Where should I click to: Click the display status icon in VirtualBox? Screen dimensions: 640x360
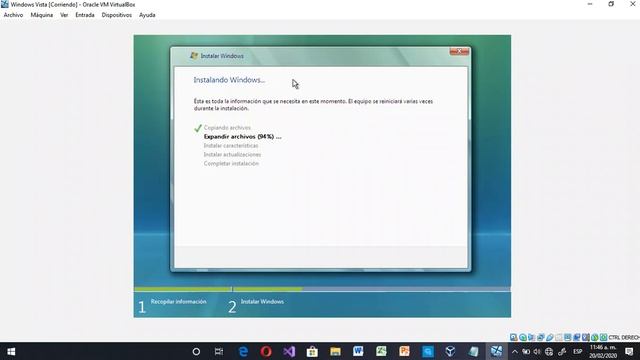568,337
